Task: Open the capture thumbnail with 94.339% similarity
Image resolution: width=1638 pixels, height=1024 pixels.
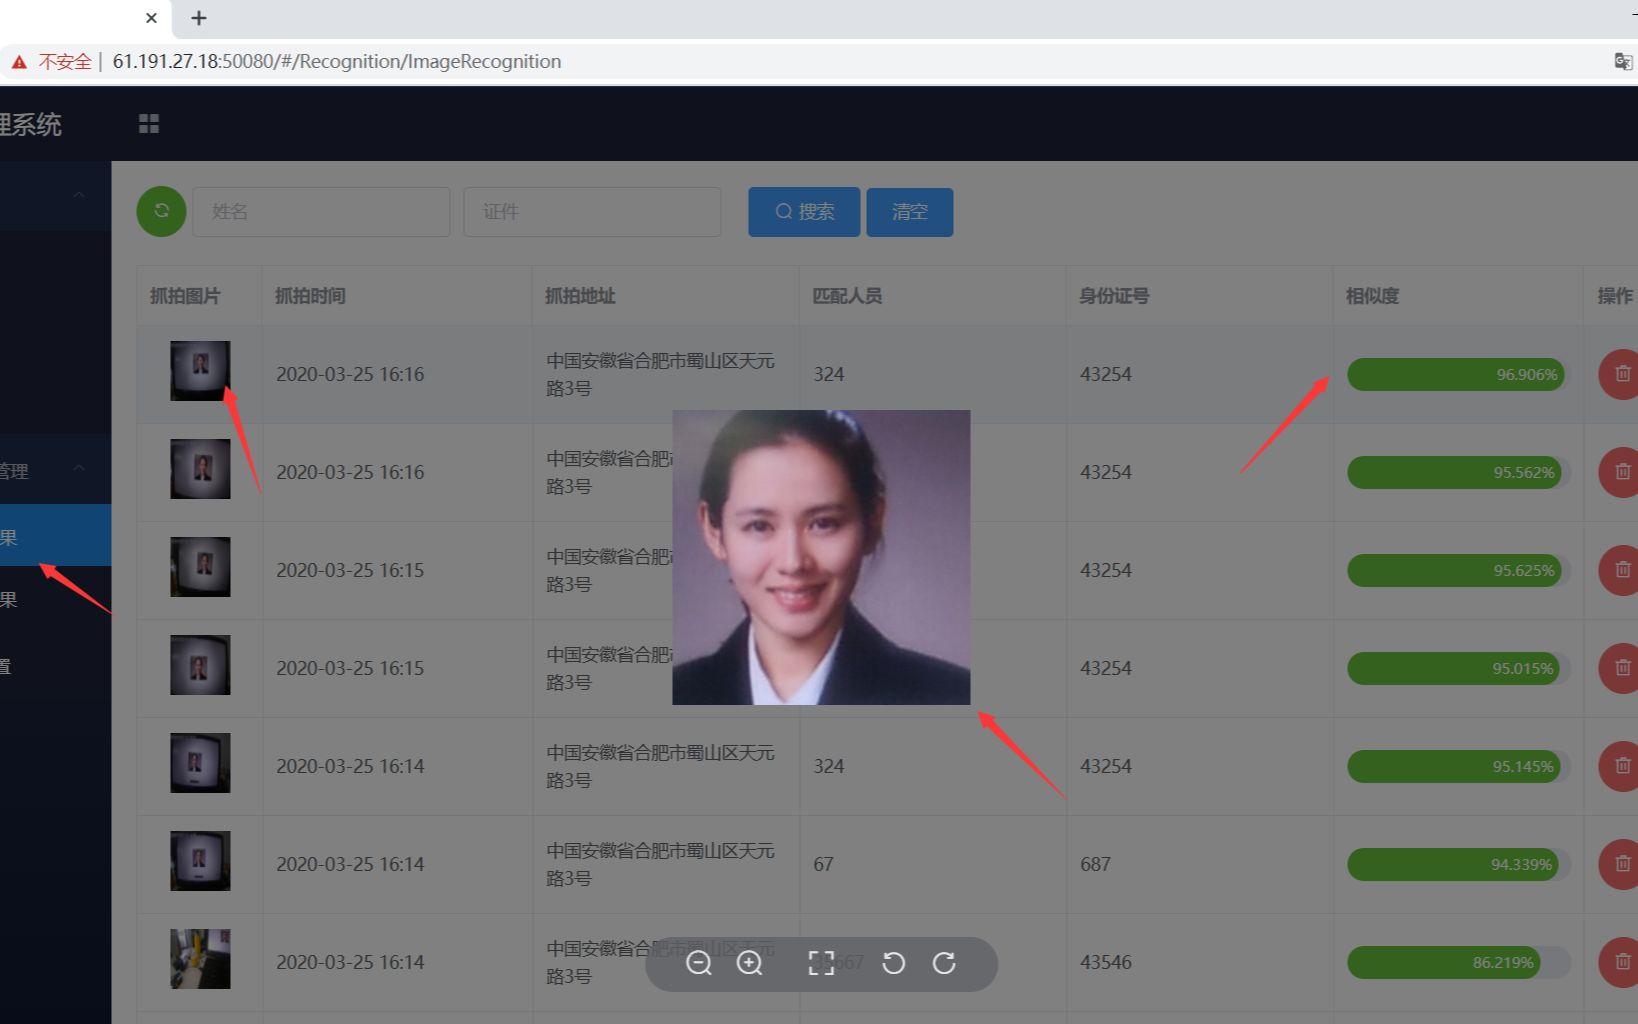Action: pos(200,861)
